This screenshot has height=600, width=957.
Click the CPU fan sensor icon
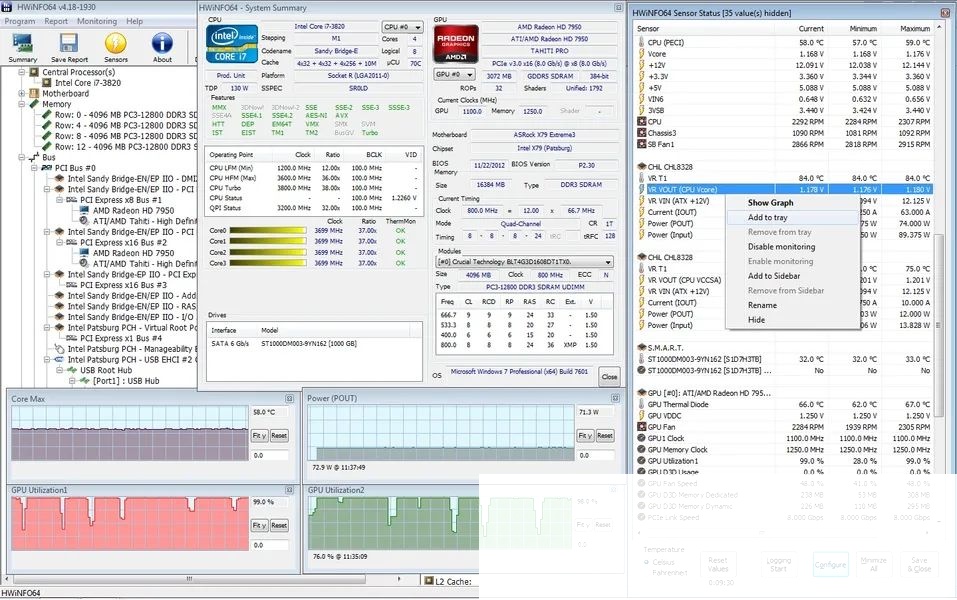point(641,121)
